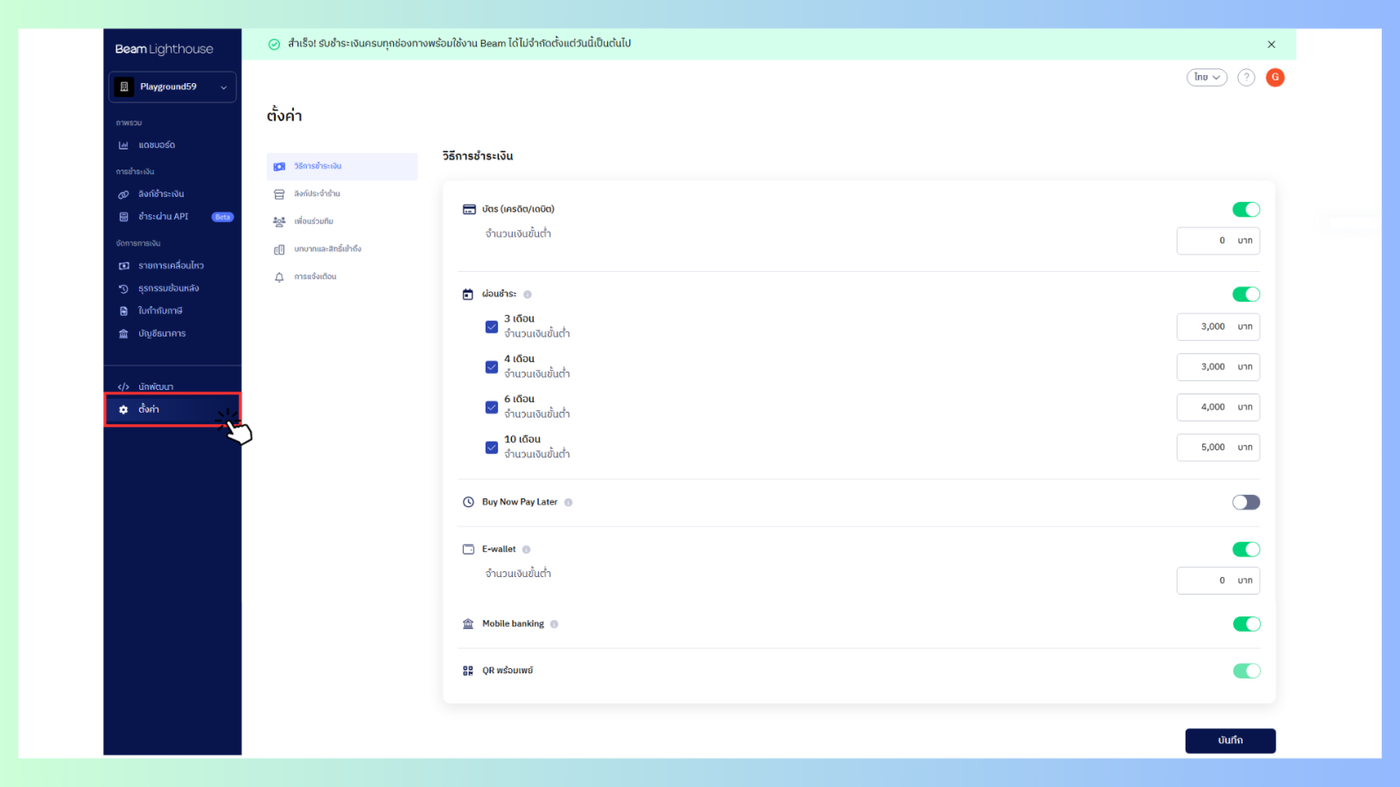Screen dimensions: 1400x787
Task: Click the chain-link icon beside ลิงก์ชำระเงิน
Action: point(124,194)
